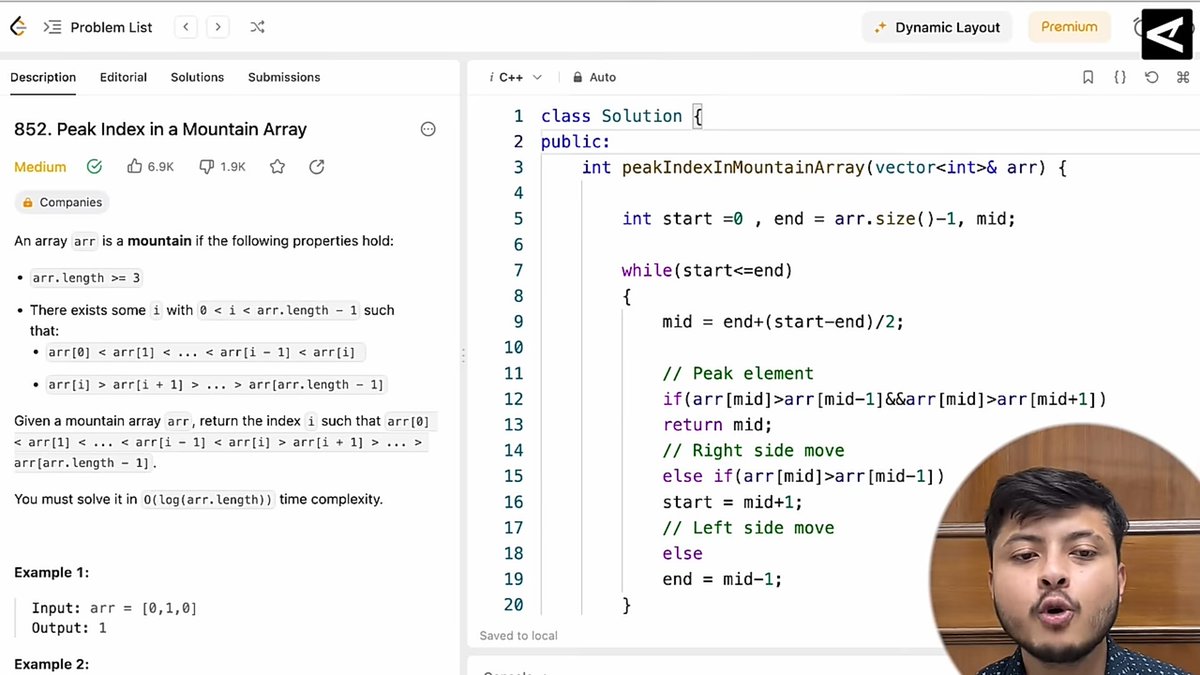Screen dimensions: 1200x675
Task: Navigate to next problem with right arrow
Action: pyautogui.click(x=218, y=27)
